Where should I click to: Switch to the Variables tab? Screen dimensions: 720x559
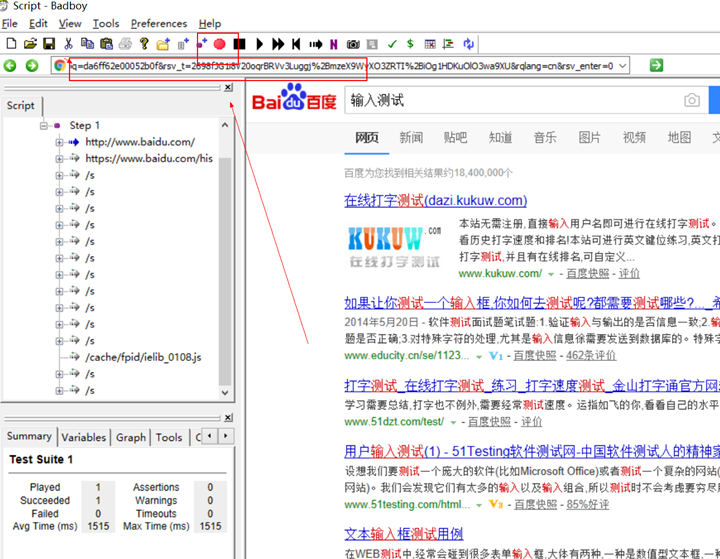click(84, 437)
